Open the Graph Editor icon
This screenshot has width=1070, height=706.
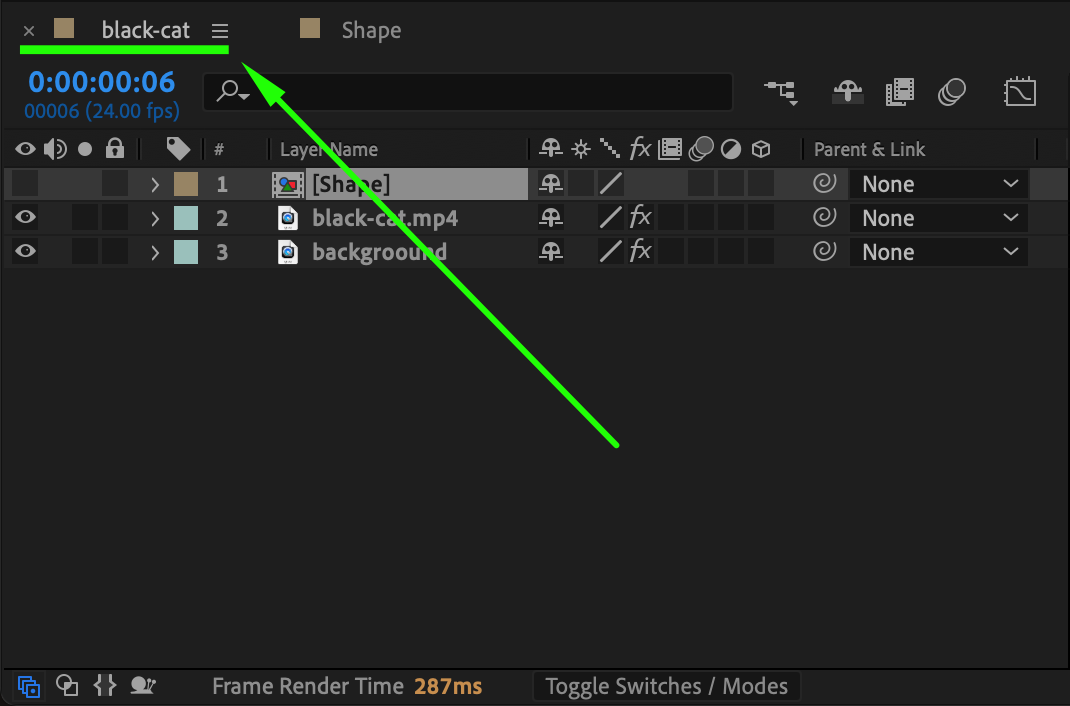(1019, 92)
